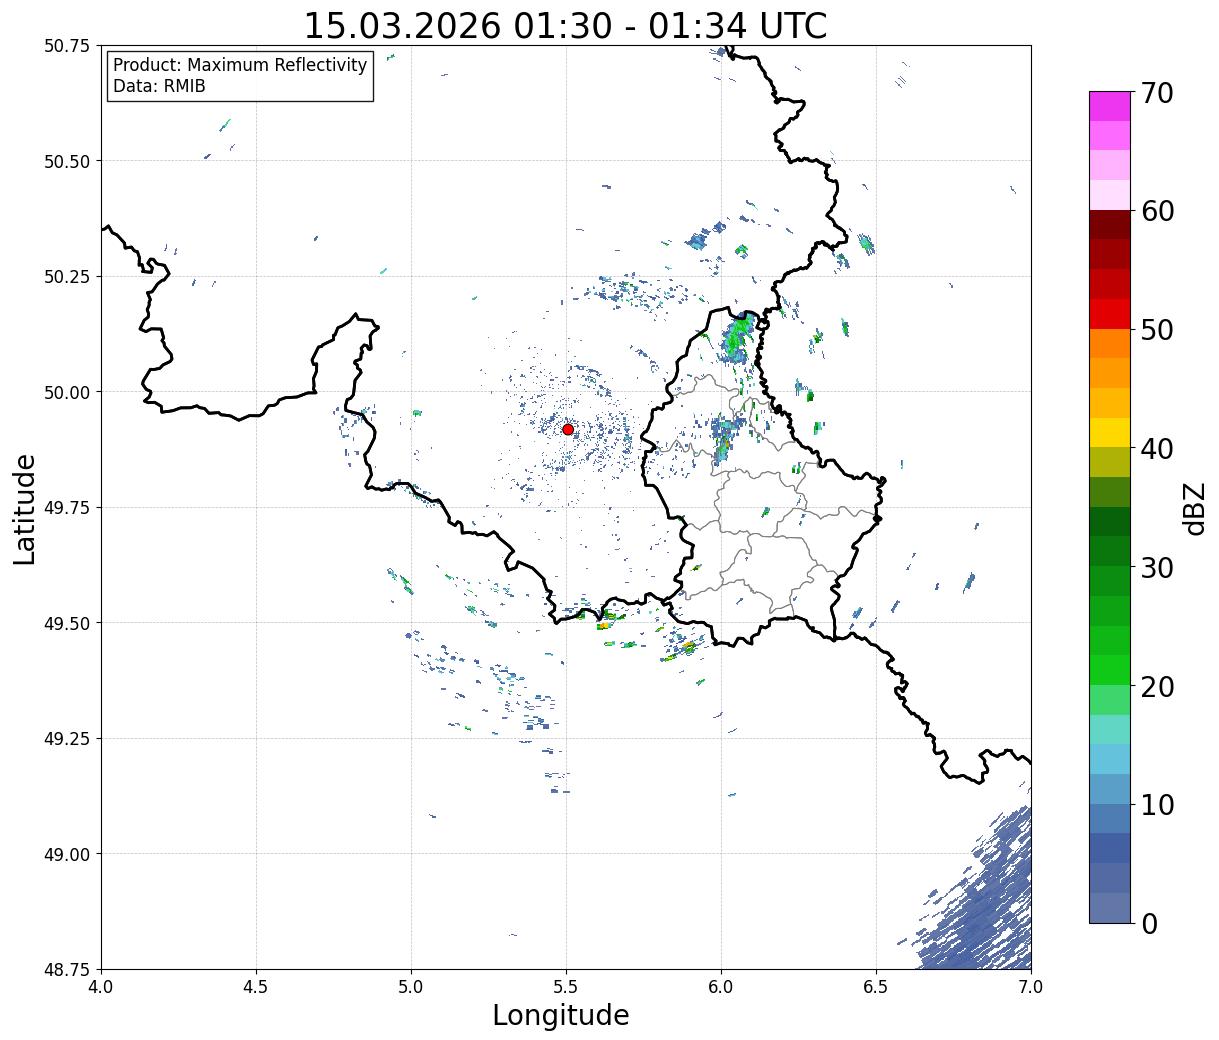The image size is (1219, 1040).
Task: Click the turquoise swatch between 10 and 20 dBZ
Action: point(1110,729)
